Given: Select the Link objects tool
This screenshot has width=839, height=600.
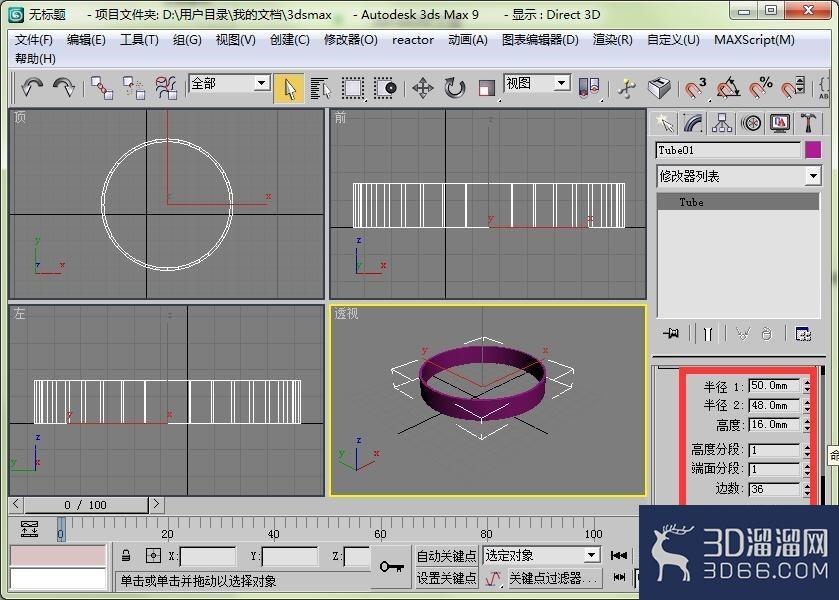Looking at the screenshot, I should click(x=102, y=87).
